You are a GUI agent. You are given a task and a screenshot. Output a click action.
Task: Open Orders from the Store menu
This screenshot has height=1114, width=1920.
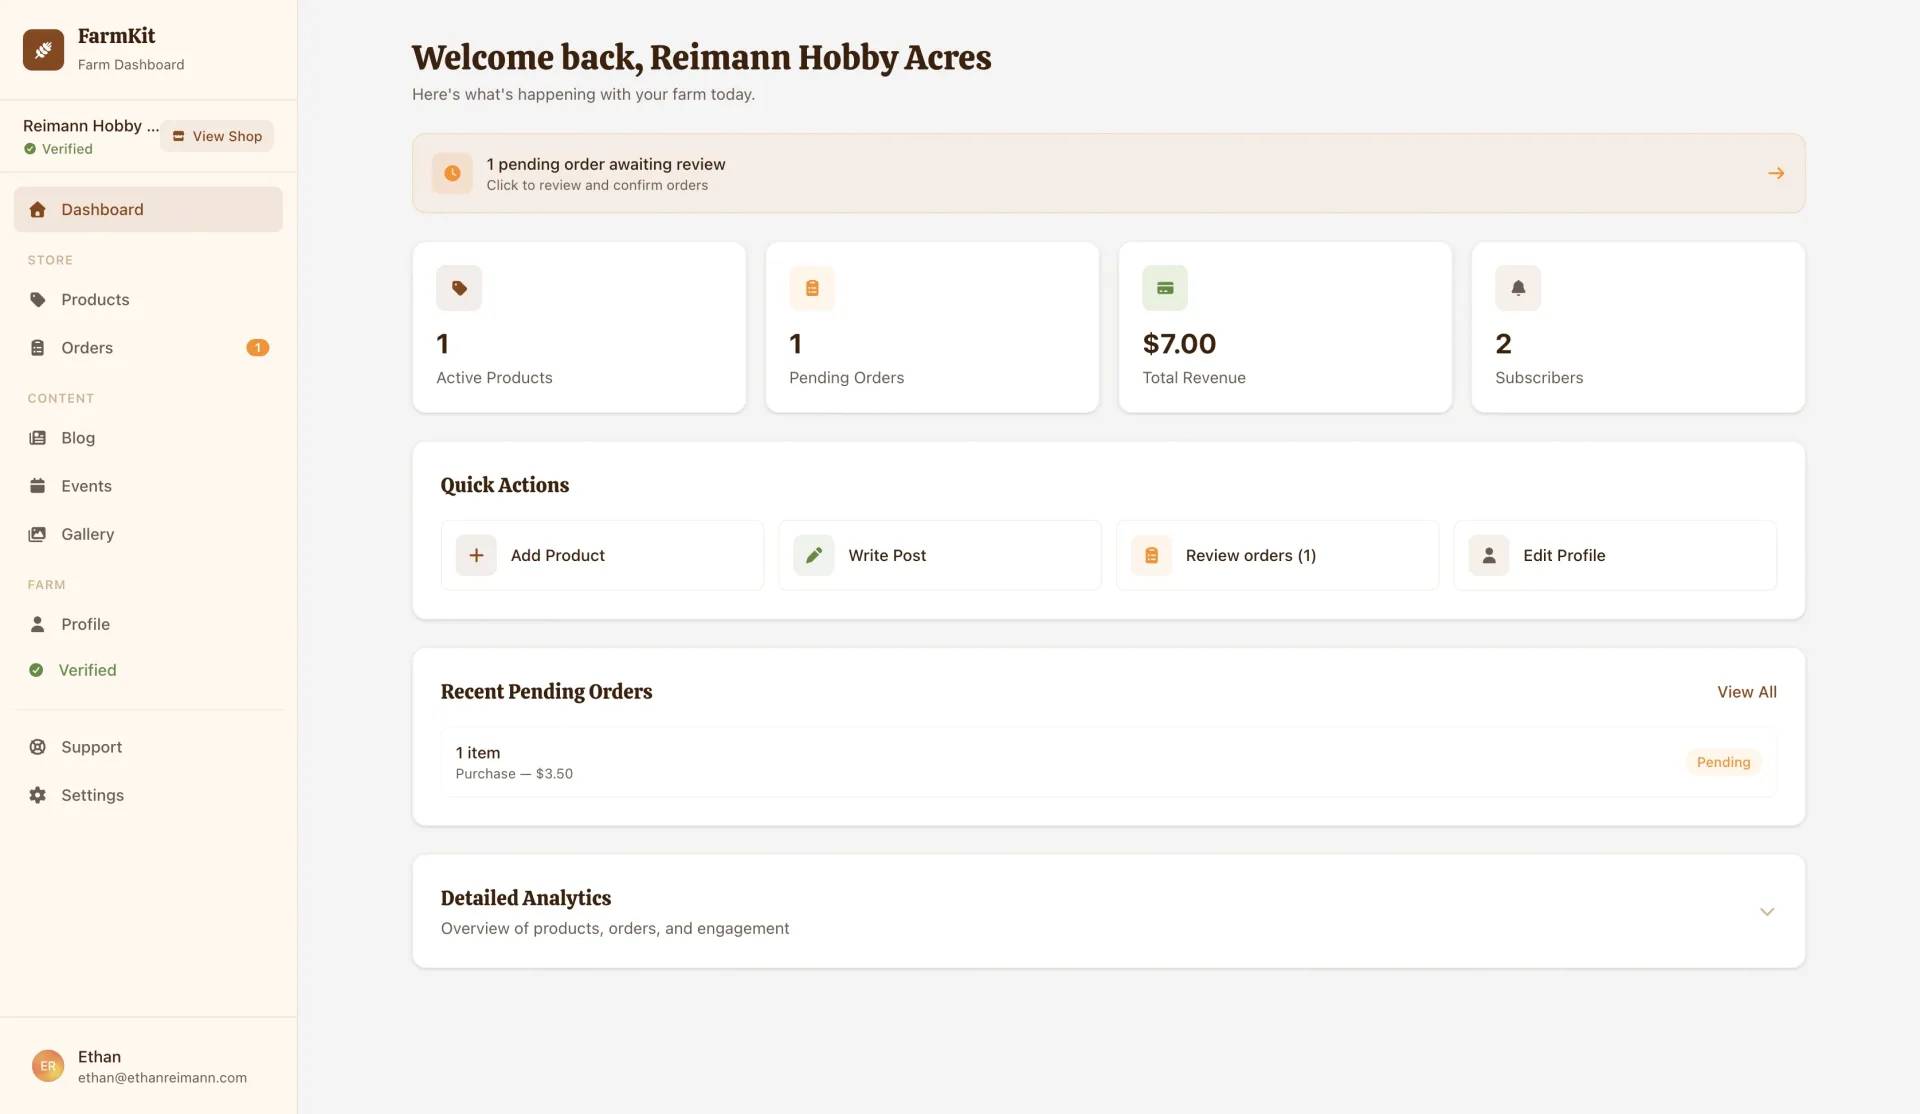87,347
